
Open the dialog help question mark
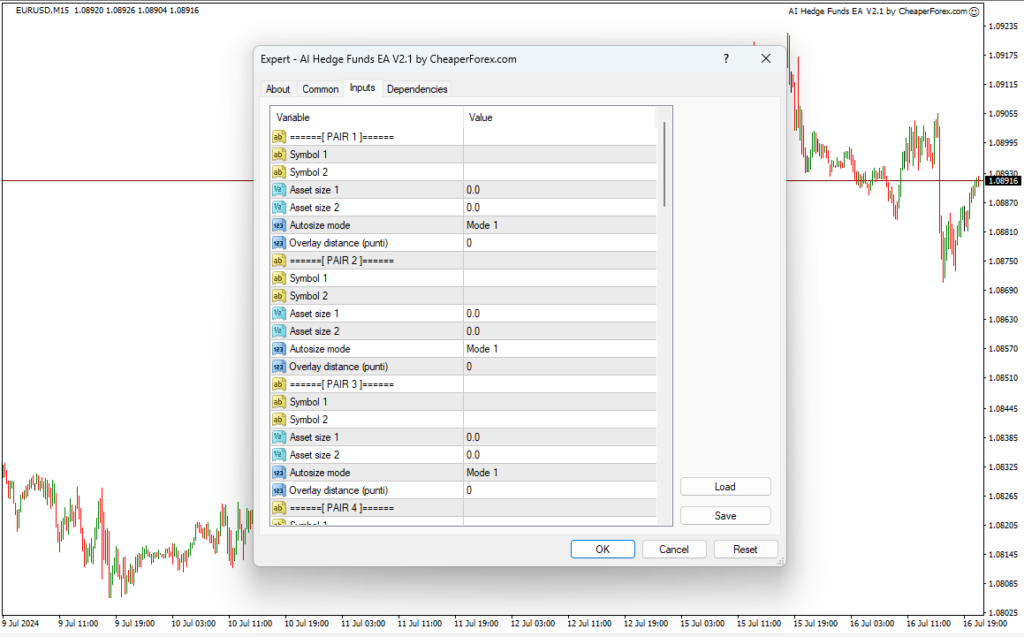(x=726, y=58)
